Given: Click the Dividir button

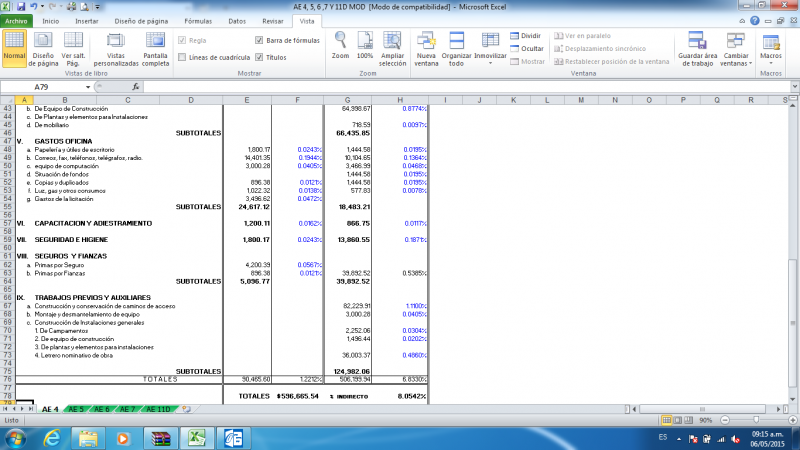Looking at the screenshot, I should click(525, 35).
